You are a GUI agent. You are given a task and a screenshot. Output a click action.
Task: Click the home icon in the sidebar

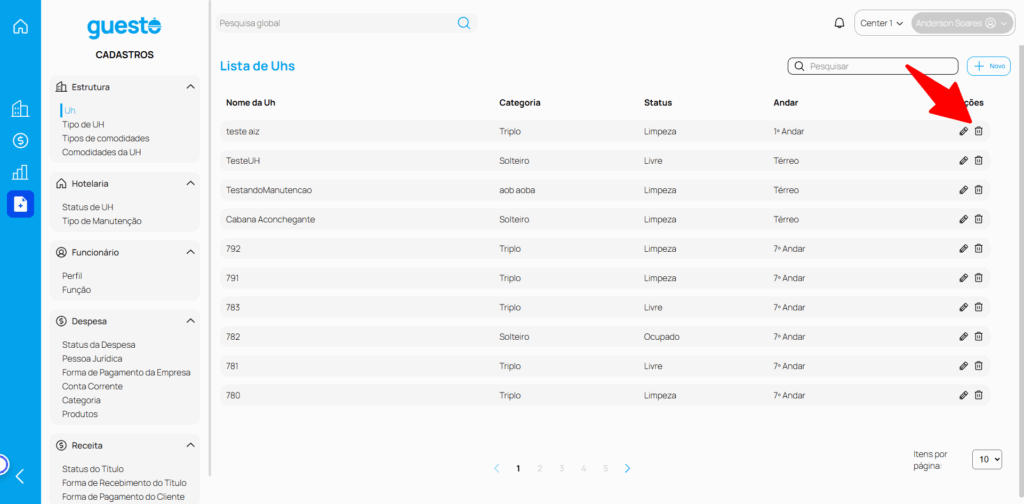click(20, 26)
